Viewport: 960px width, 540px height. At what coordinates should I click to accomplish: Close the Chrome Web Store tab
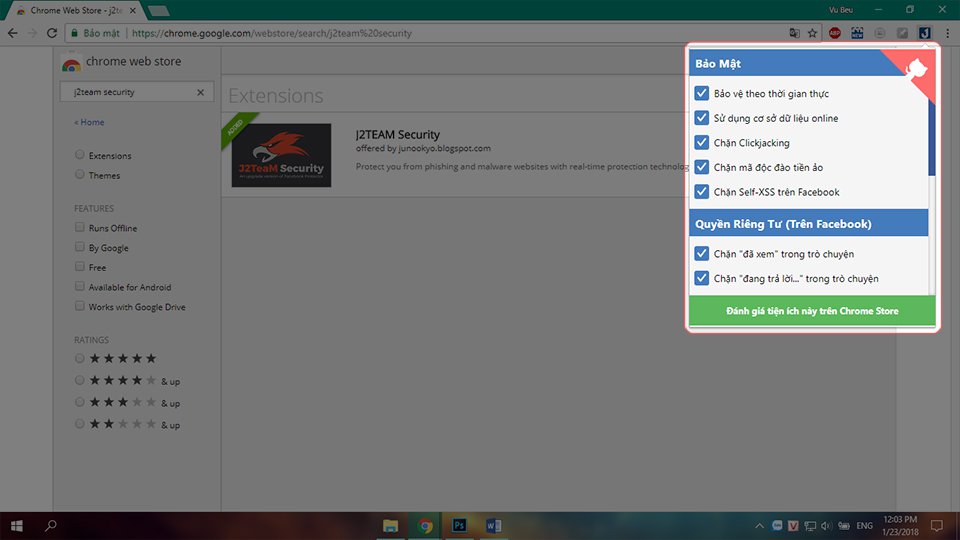[x=133, y=10]
